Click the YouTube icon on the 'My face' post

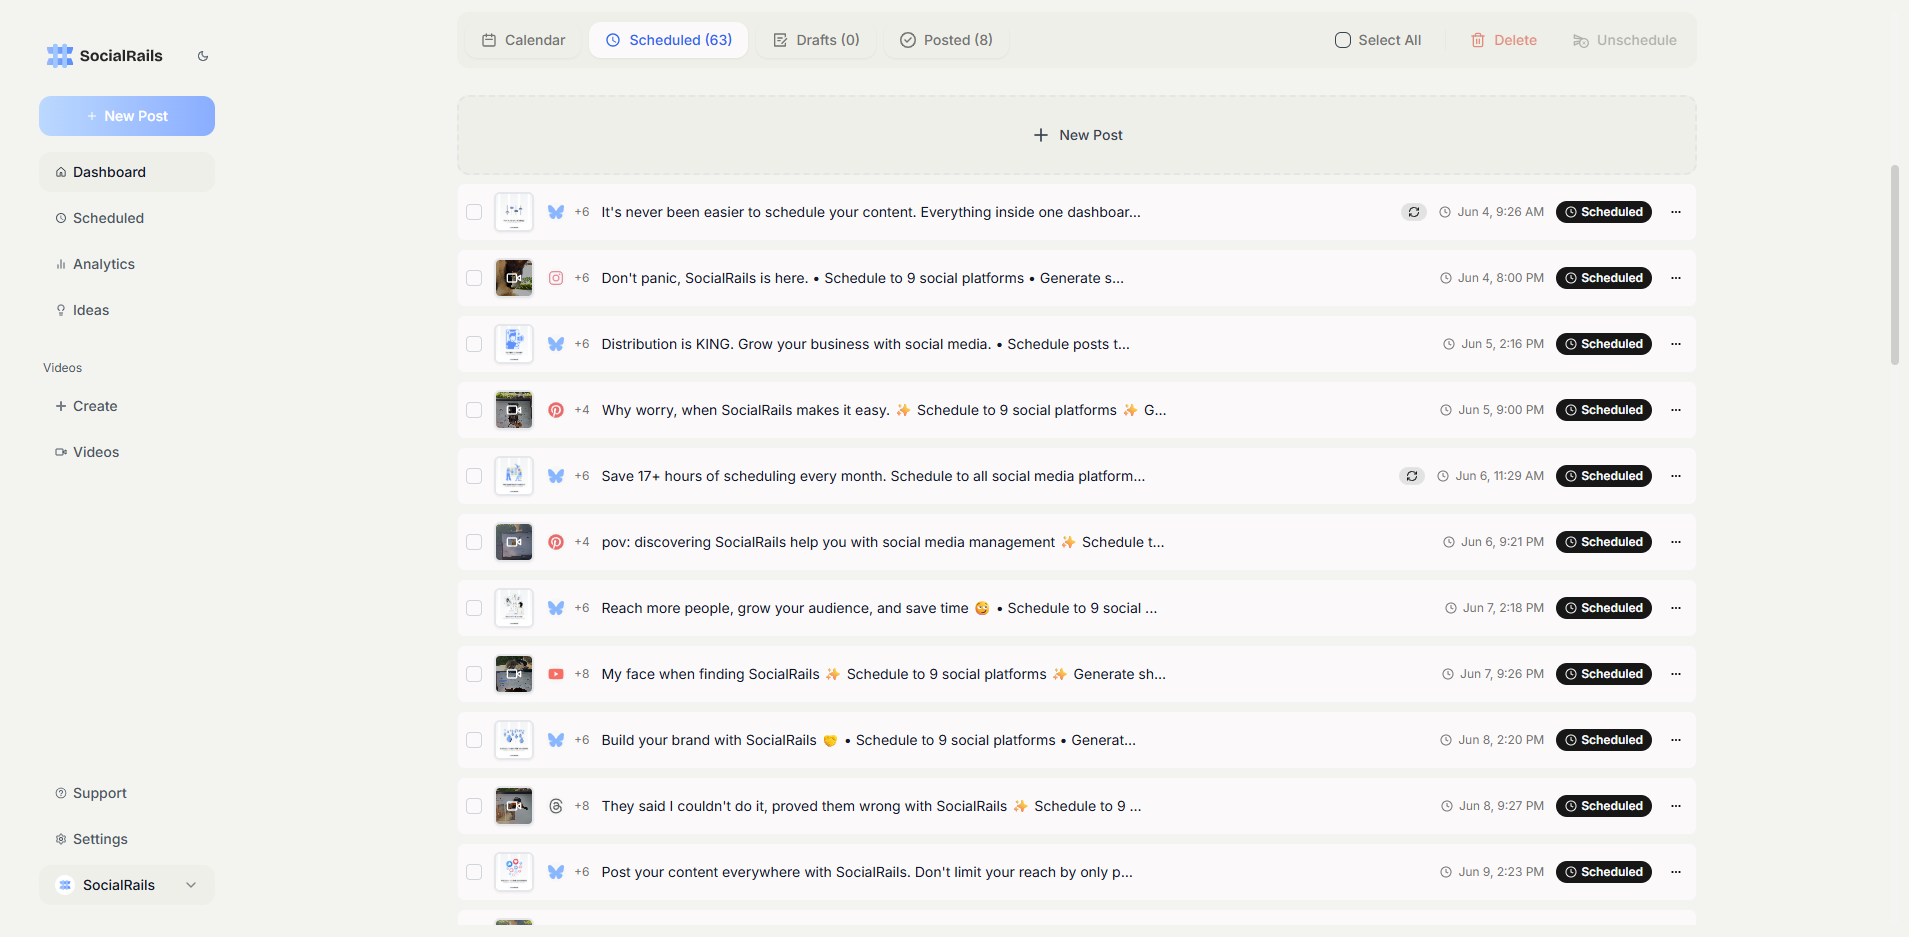click(556, 674)
